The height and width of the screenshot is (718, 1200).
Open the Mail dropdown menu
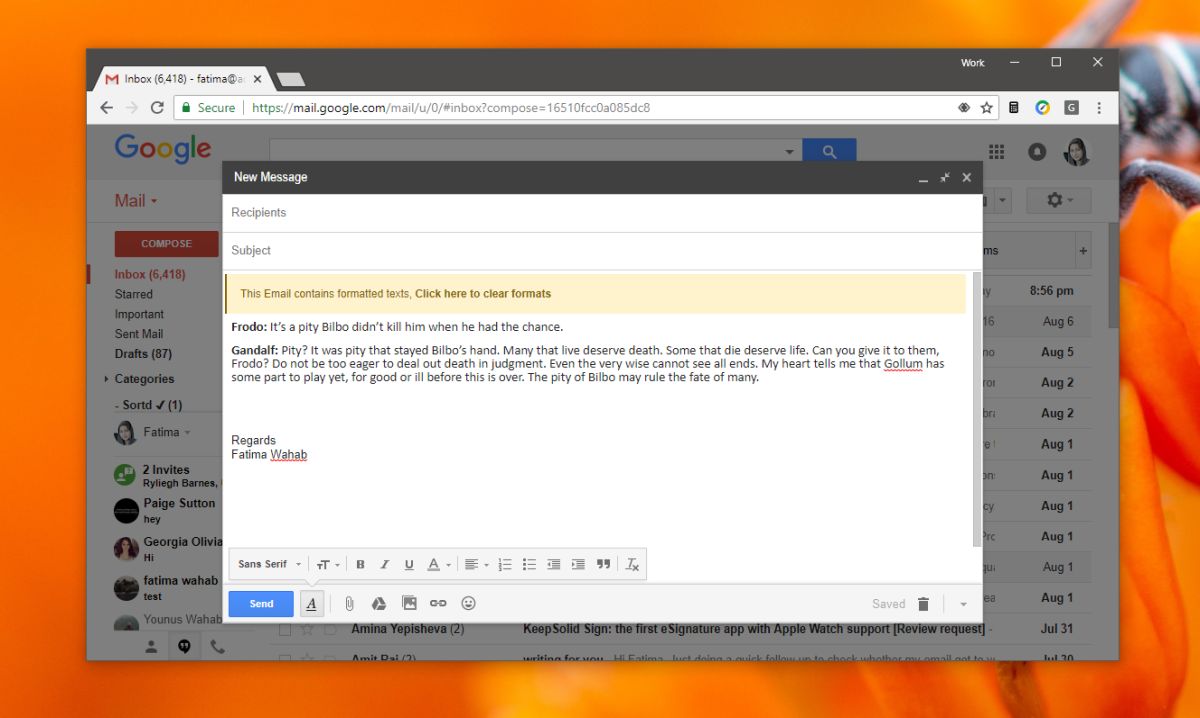136,201
